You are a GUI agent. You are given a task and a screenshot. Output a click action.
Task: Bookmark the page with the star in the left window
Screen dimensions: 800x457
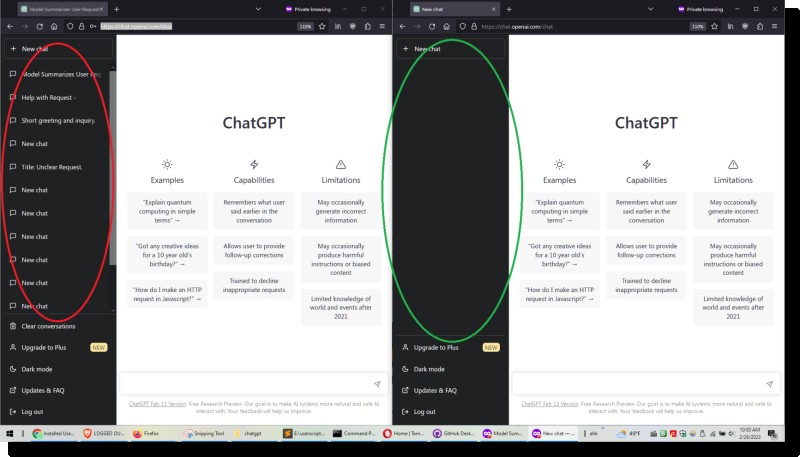click(x=322, y=27)
